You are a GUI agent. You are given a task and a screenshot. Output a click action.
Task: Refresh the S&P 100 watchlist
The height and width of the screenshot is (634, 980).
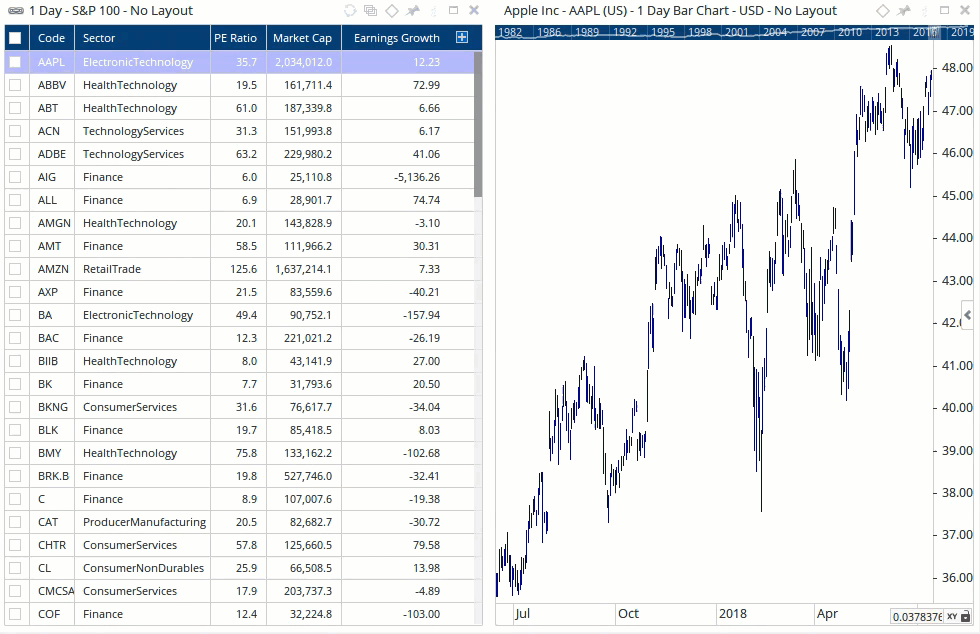click(350, 11)
